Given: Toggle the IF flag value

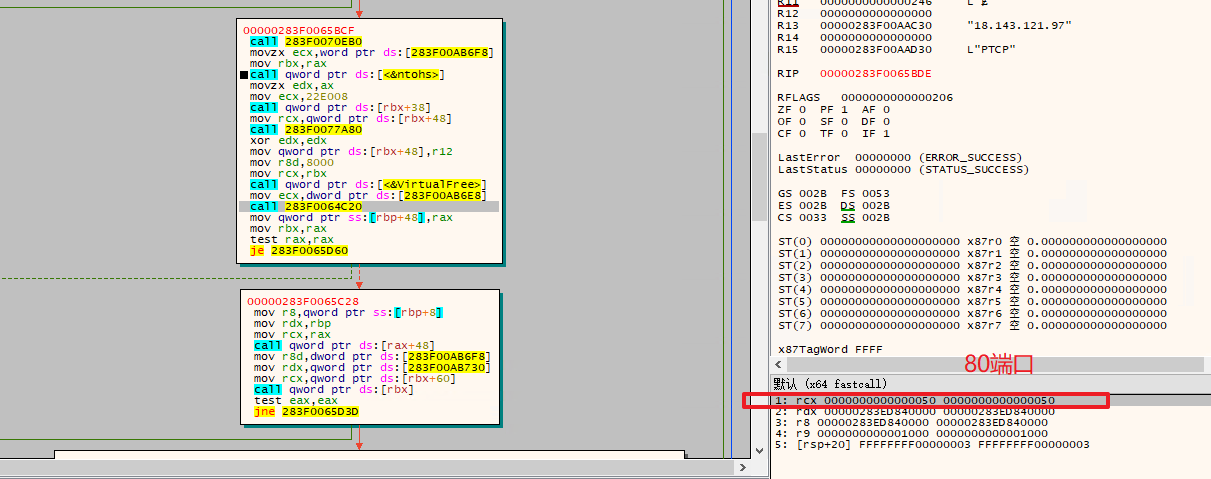Looking at the screenshot, I should click(885, 134).
